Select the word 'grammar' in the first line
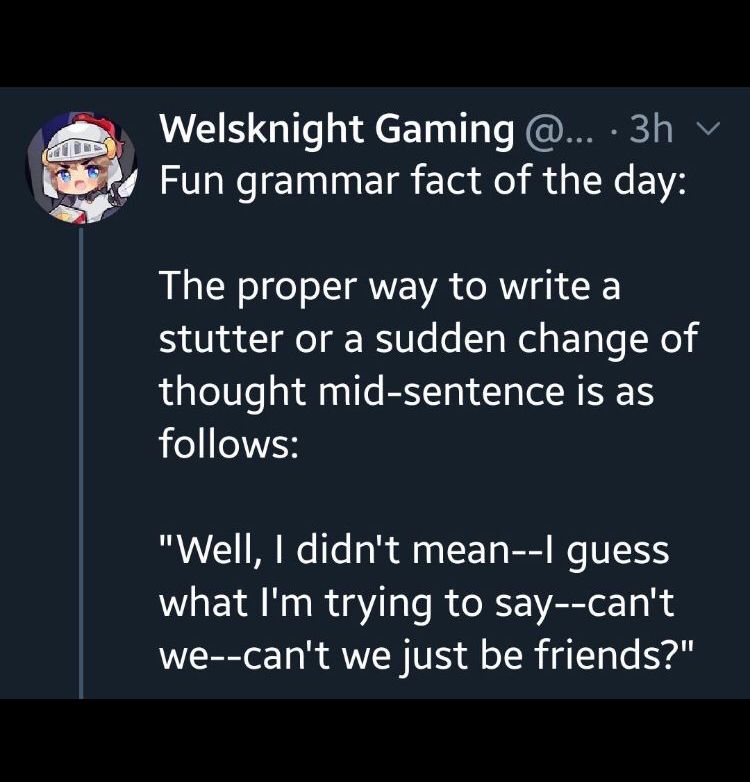The image size is (750, 782). [319, 184]
